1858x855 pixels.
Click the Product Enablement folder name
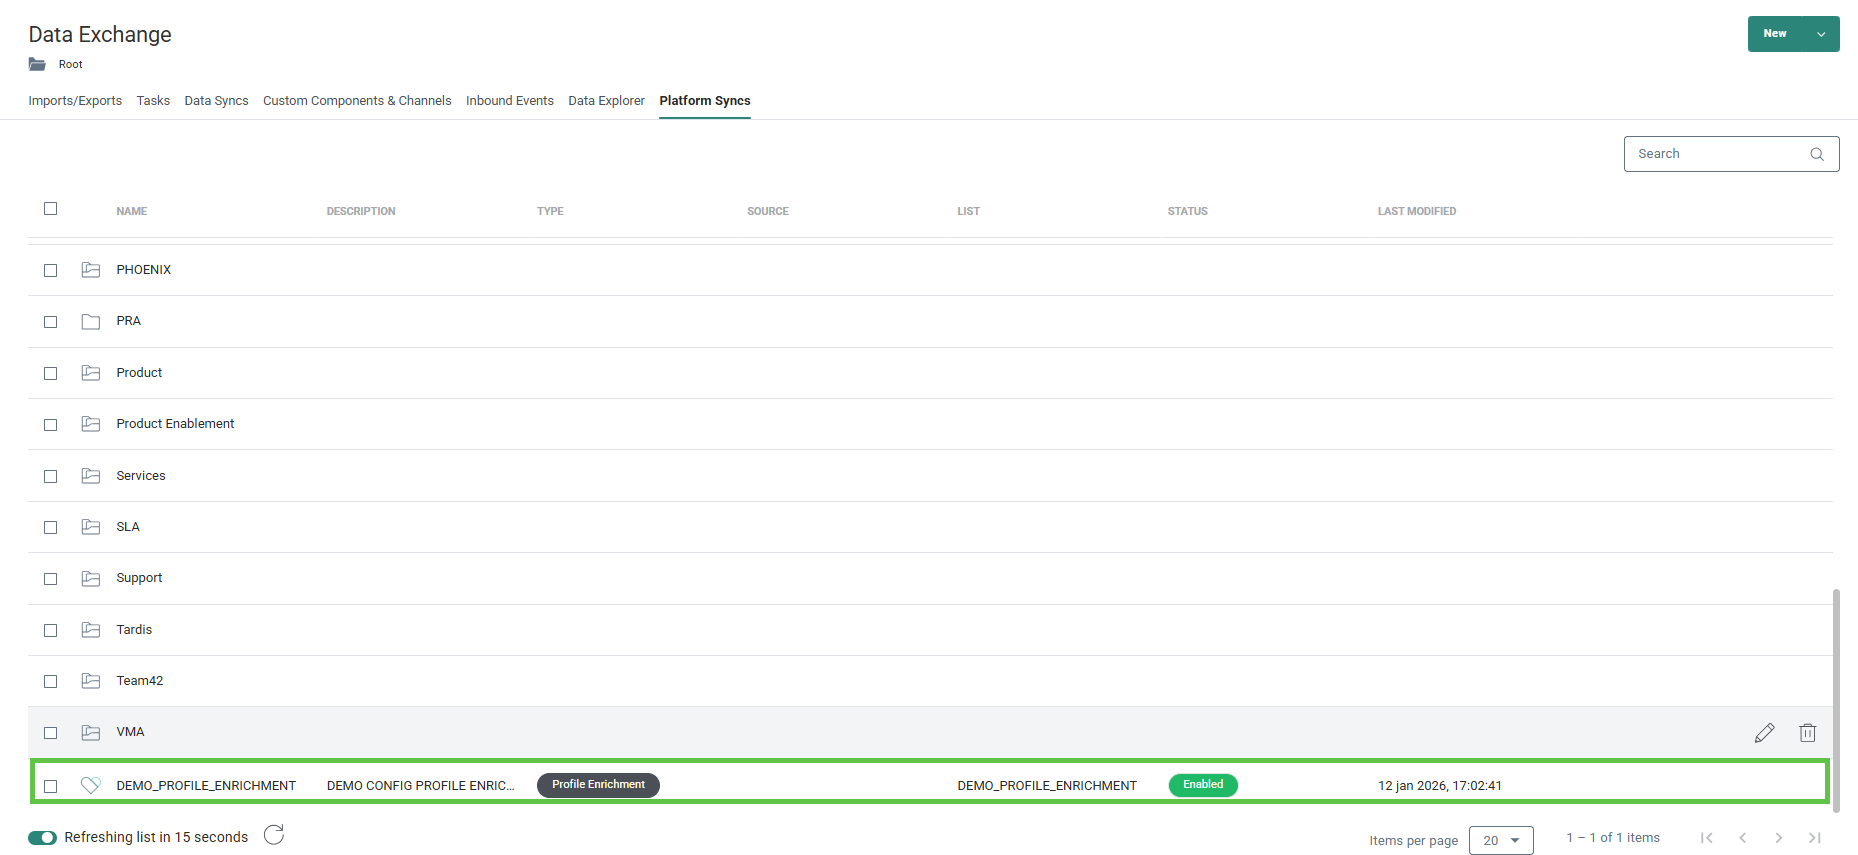tap(175, 424)
